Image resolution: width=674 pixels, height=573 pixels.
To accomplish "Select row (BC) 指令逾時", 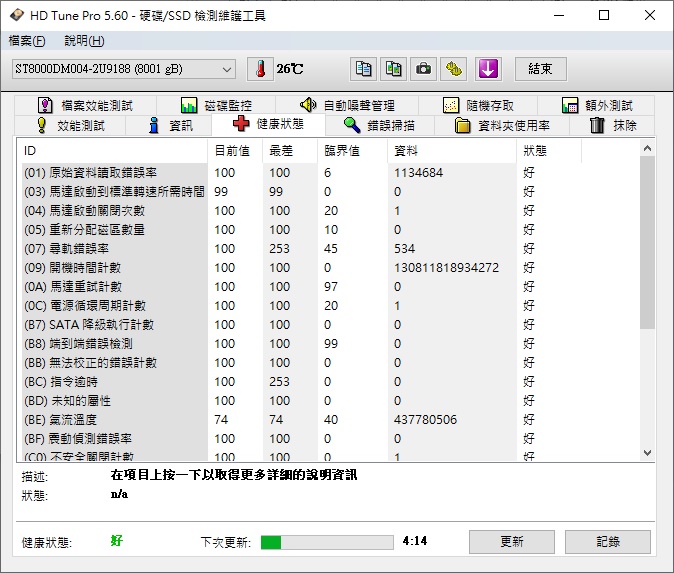I will (x=329, y=382).
